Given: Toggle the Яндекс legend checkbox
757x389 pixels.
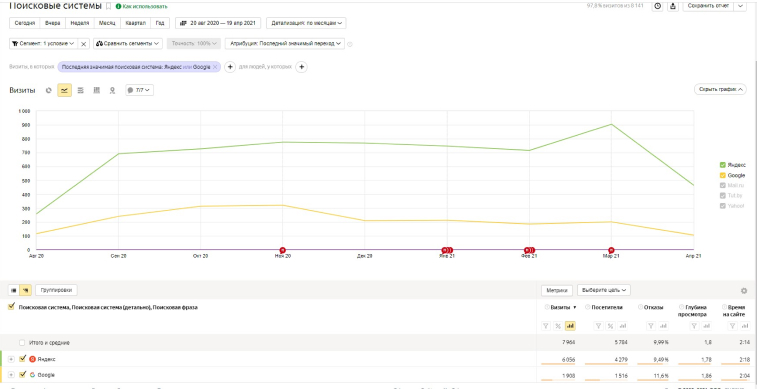Looking at the screenshot, I should [x=722, y=165].
